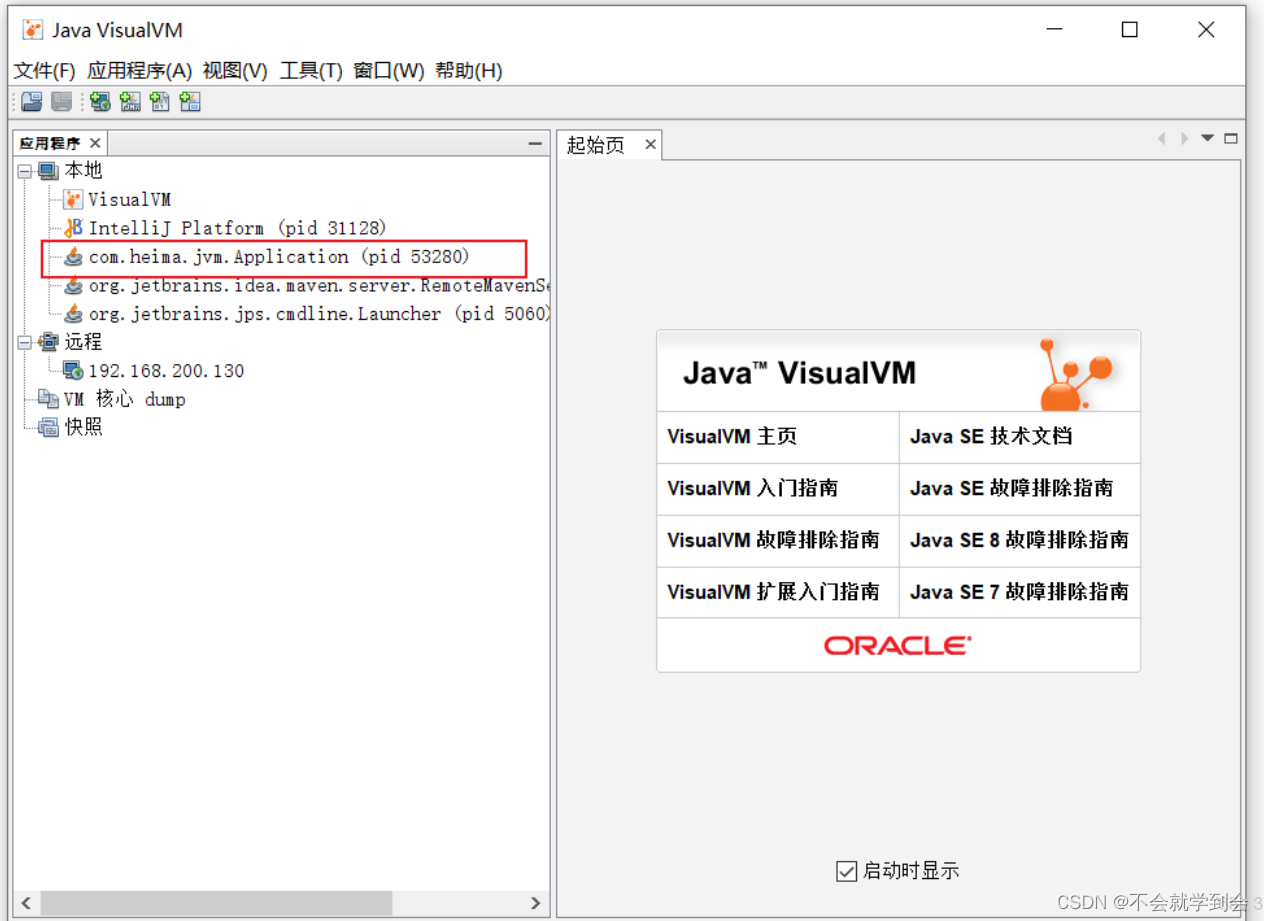Minimize the 应用程序 panel

click(535, 143)
